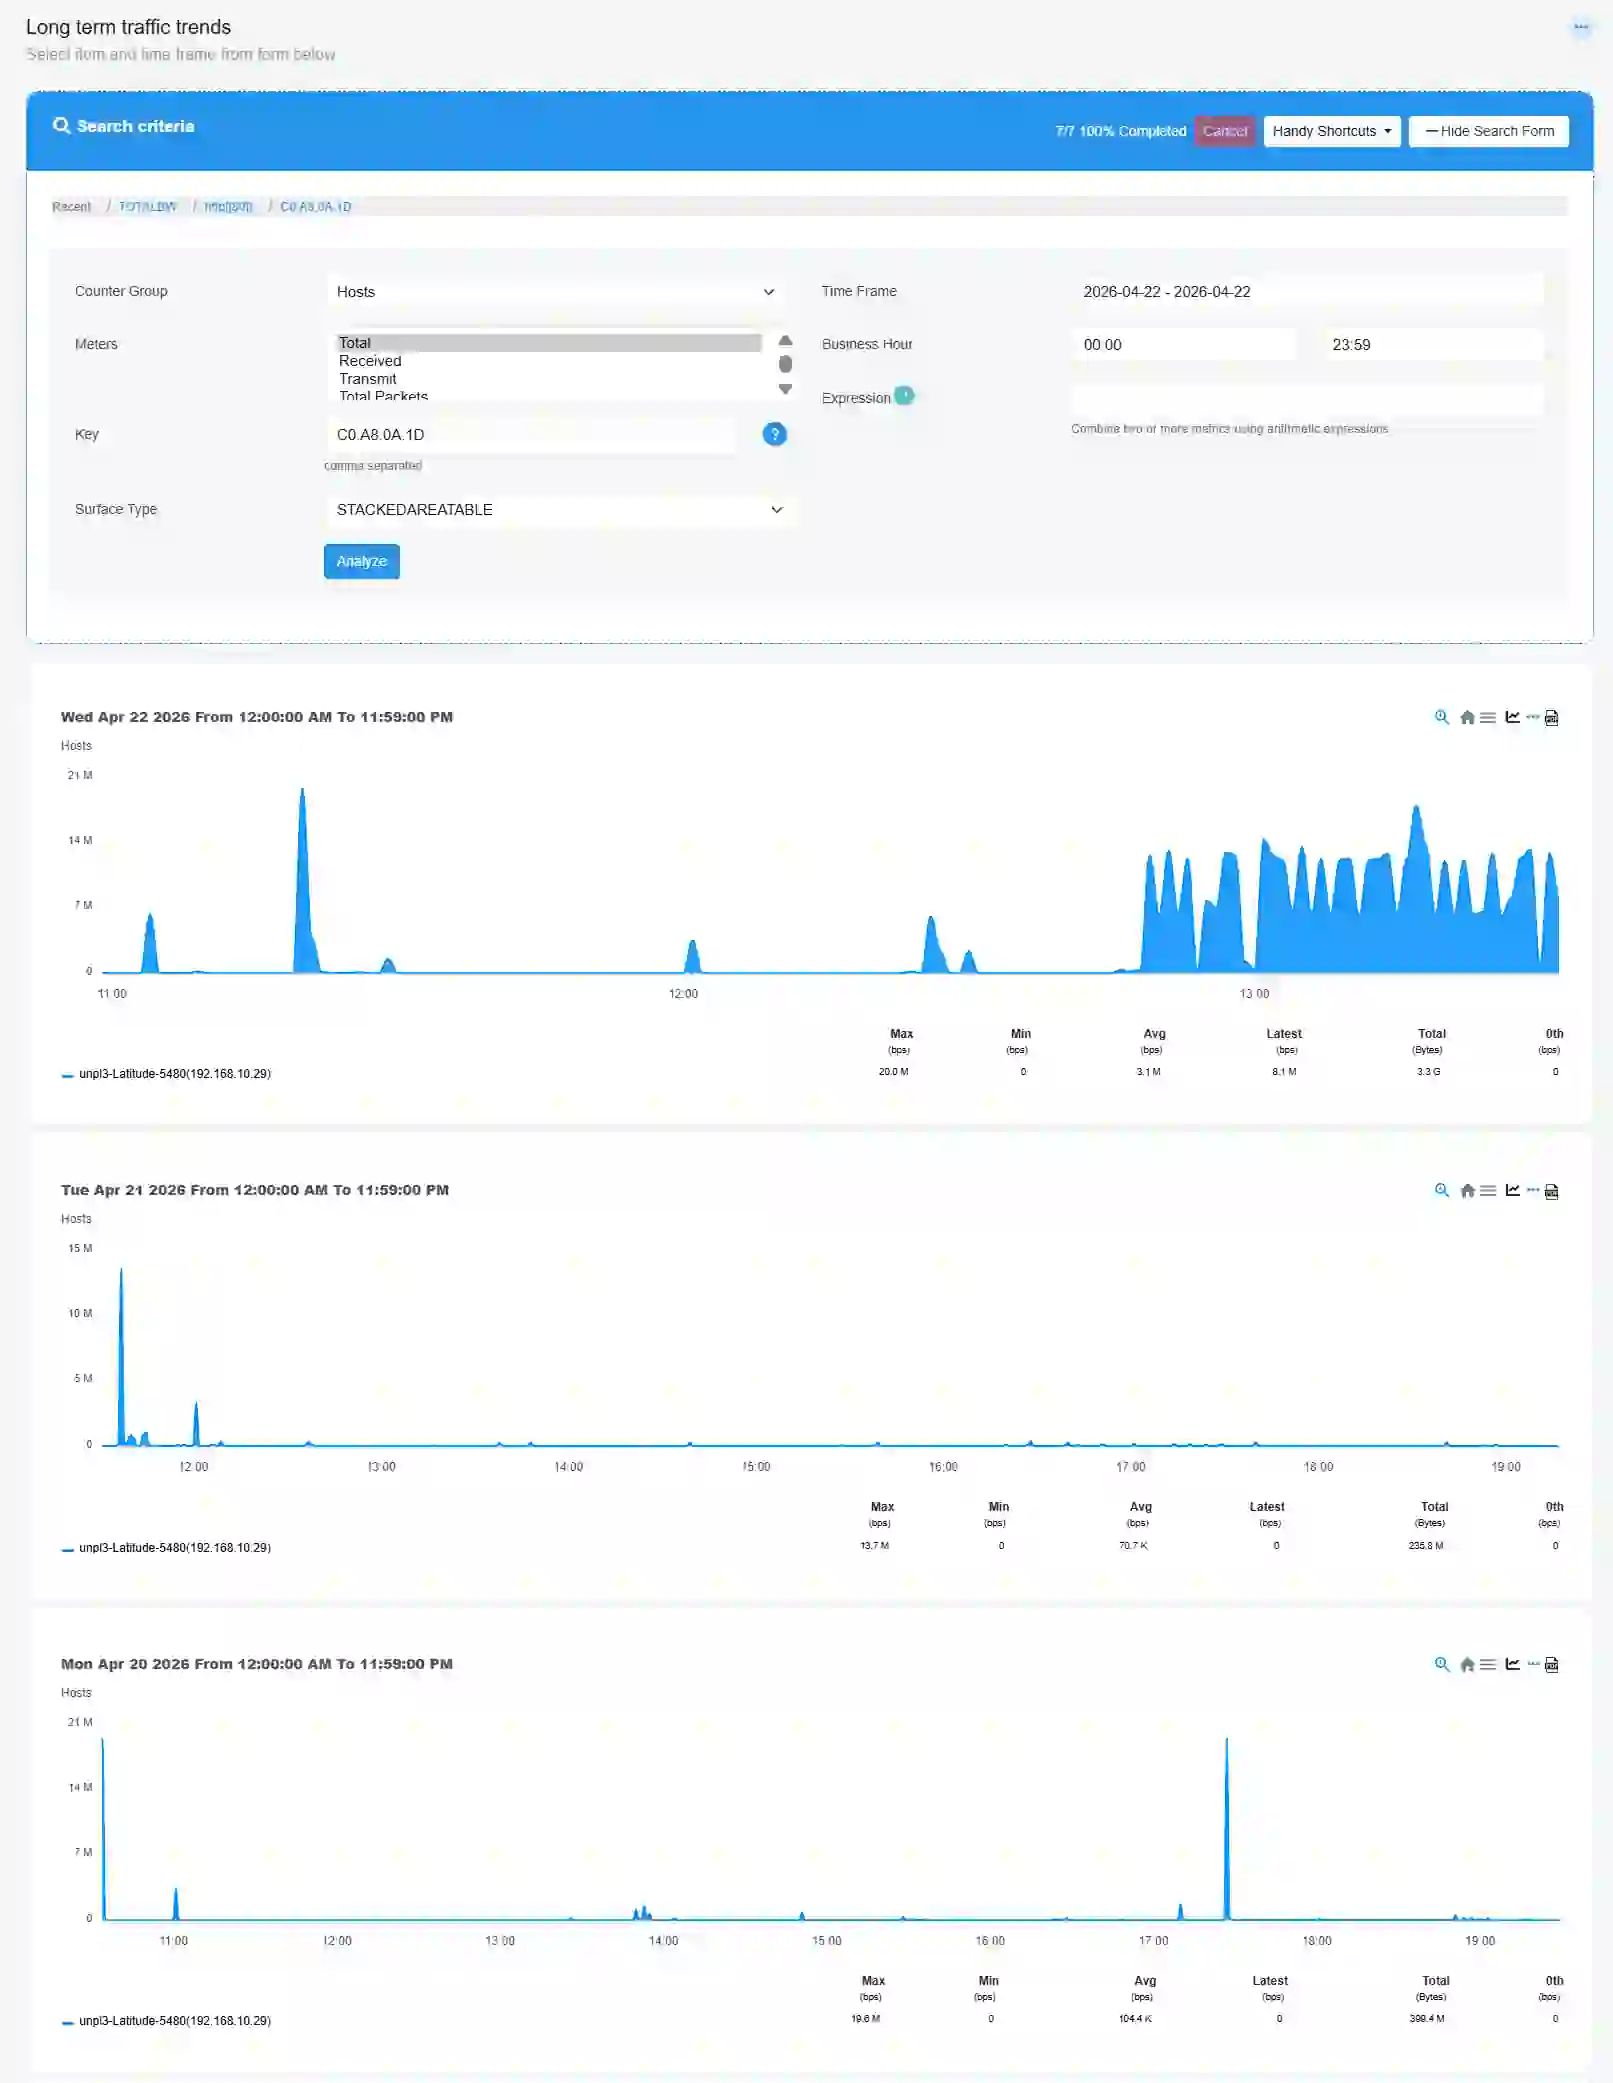Click Max value 13.7 M in Tue chart table
1613x2083 pixels.
(x=874, y=1546)
